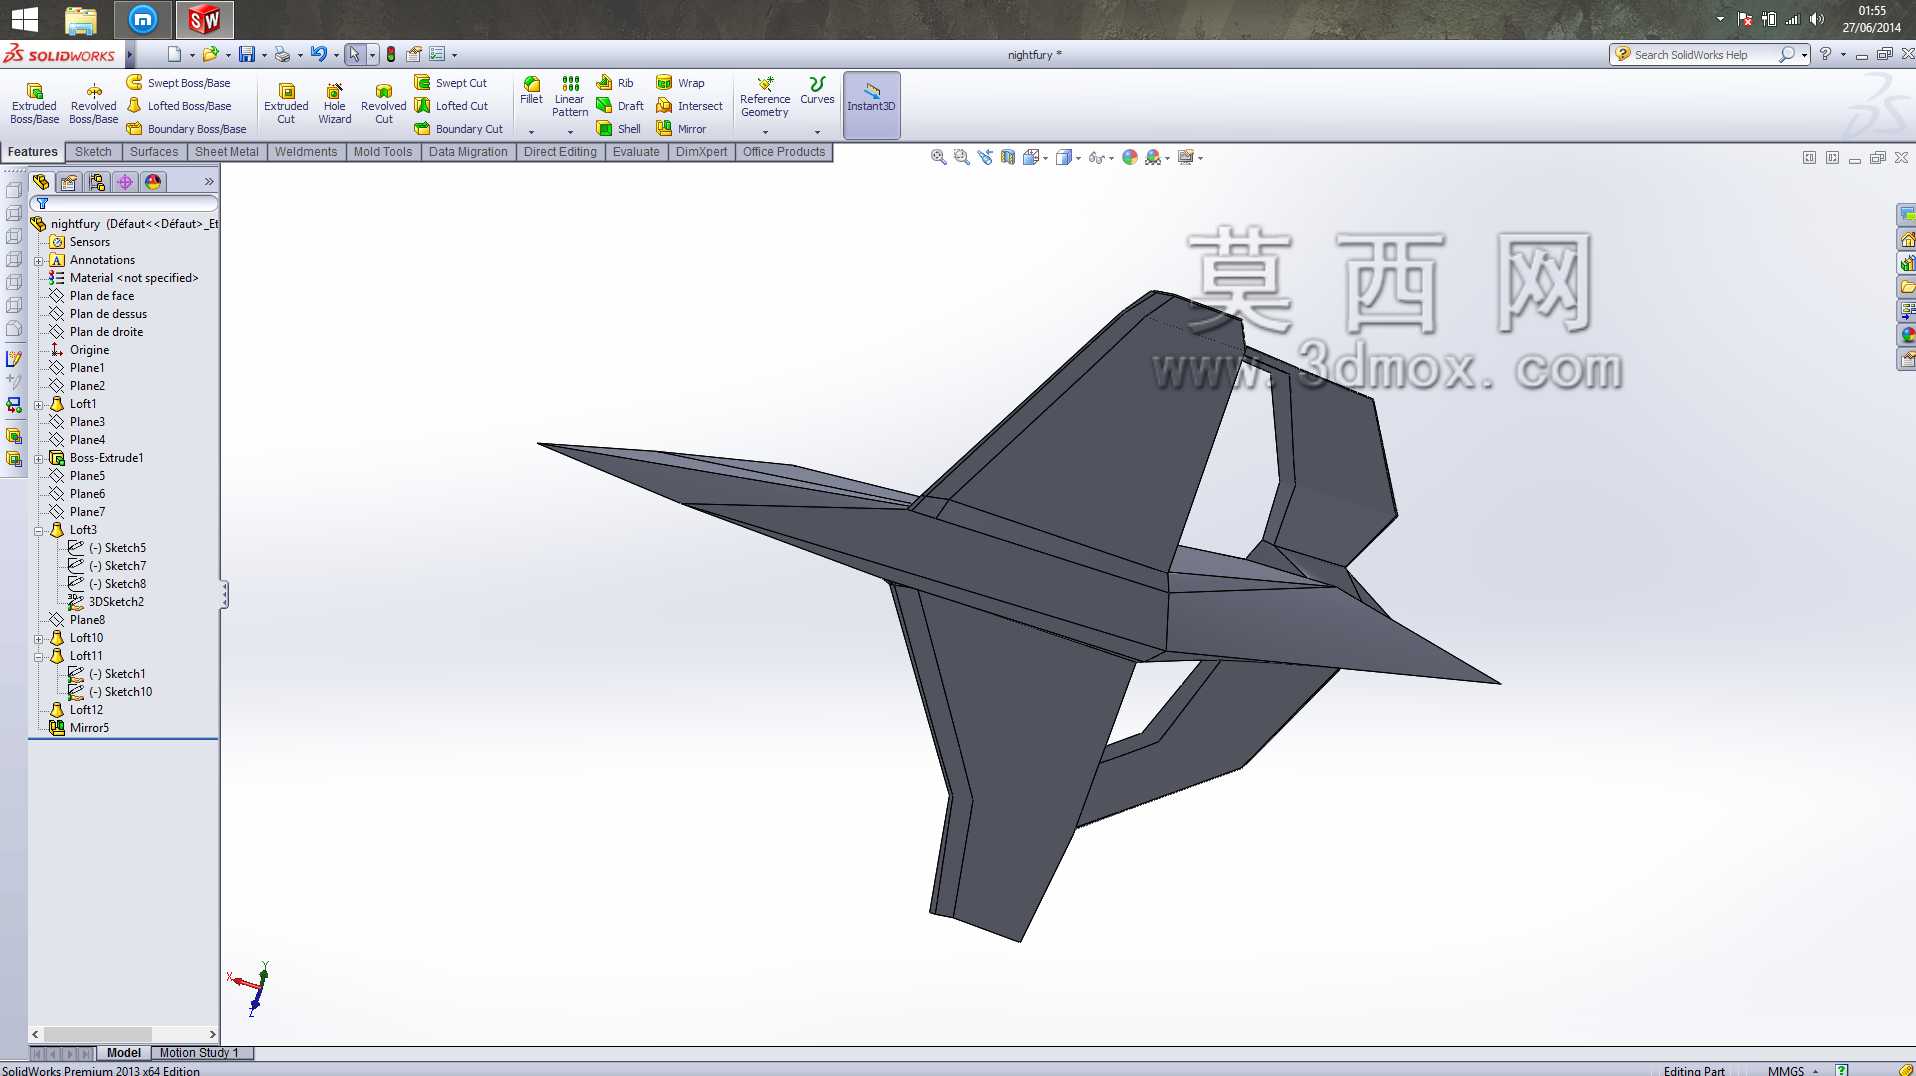Select the Rib feature
This screenshot has height=1076, width=1916.
615,83
